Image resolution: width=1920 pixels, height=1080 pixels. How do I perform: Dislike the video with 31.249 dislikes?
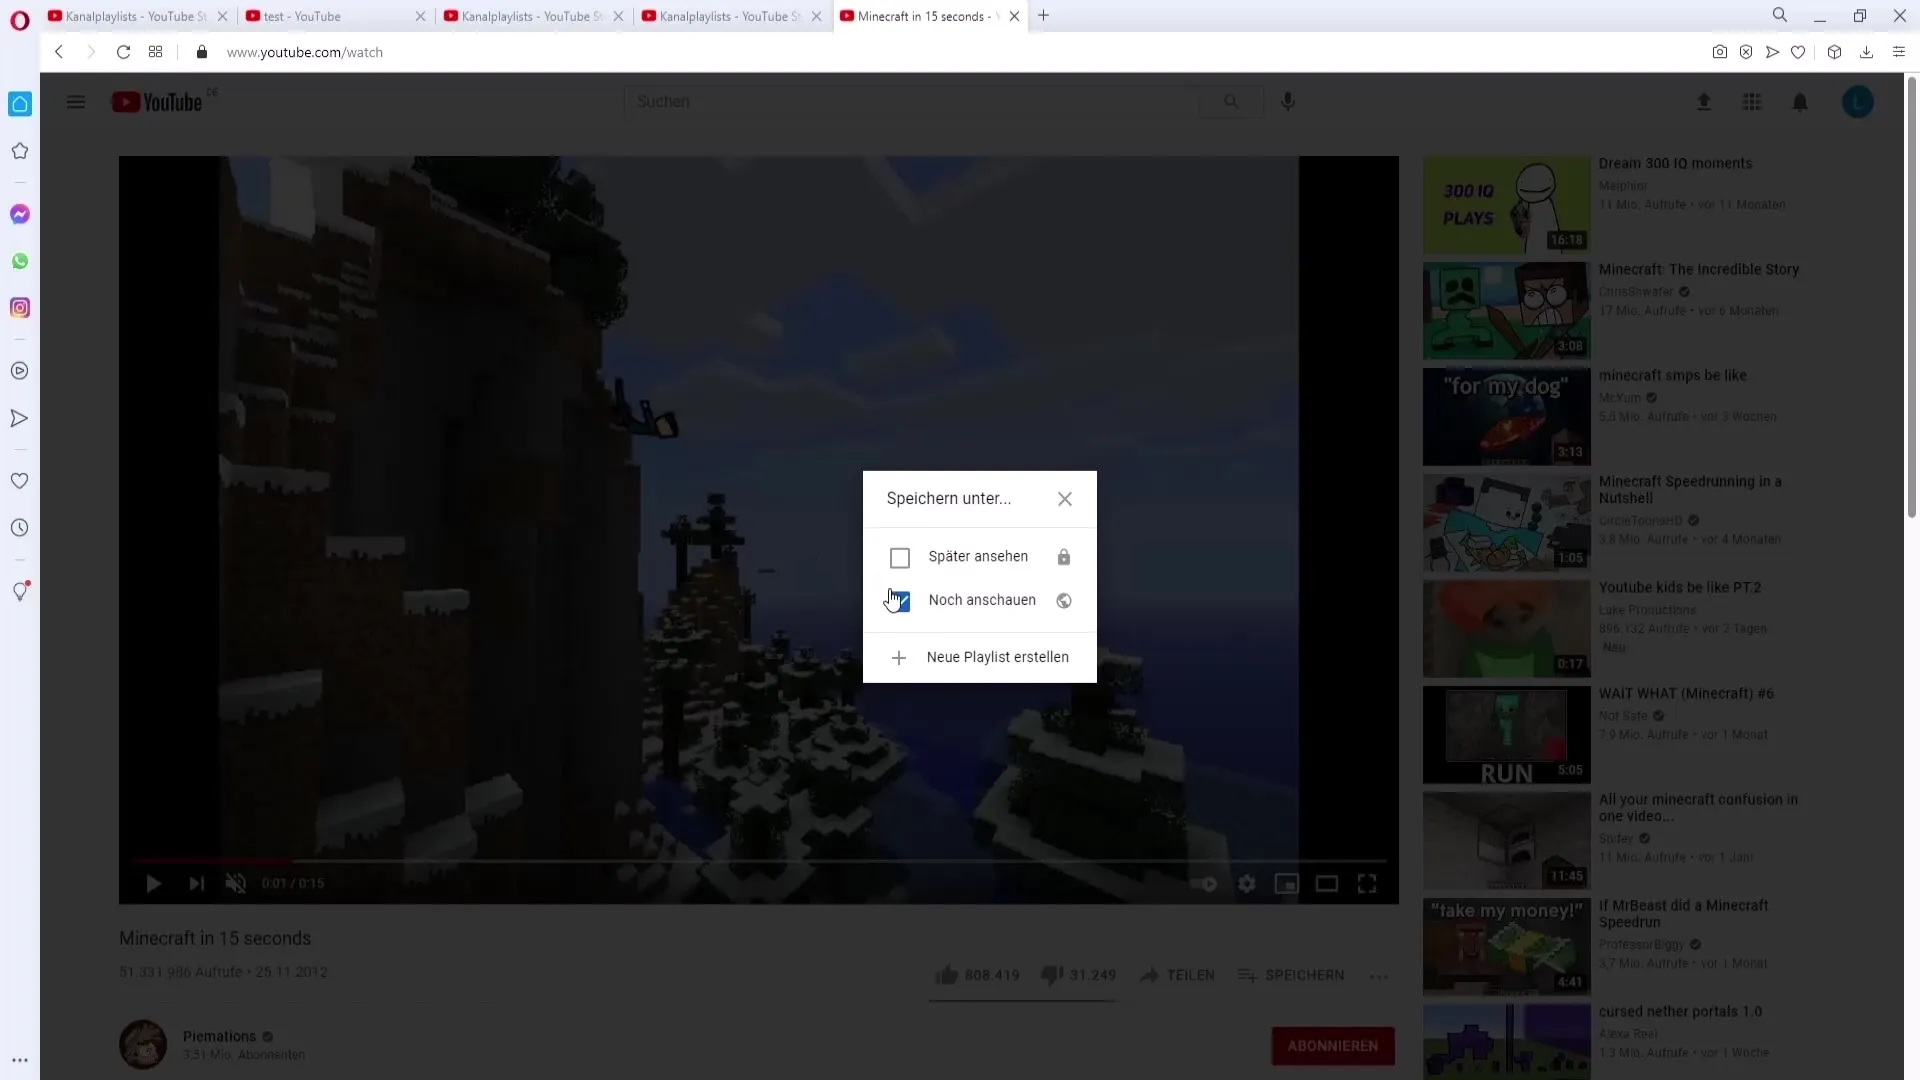[x=1078, y=975]
